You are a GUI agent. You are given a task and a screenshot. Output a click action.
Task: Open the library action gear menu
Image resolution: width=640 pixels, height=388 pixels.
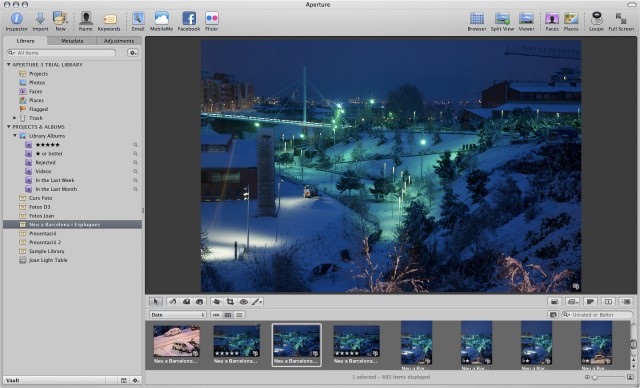point(133,53)
